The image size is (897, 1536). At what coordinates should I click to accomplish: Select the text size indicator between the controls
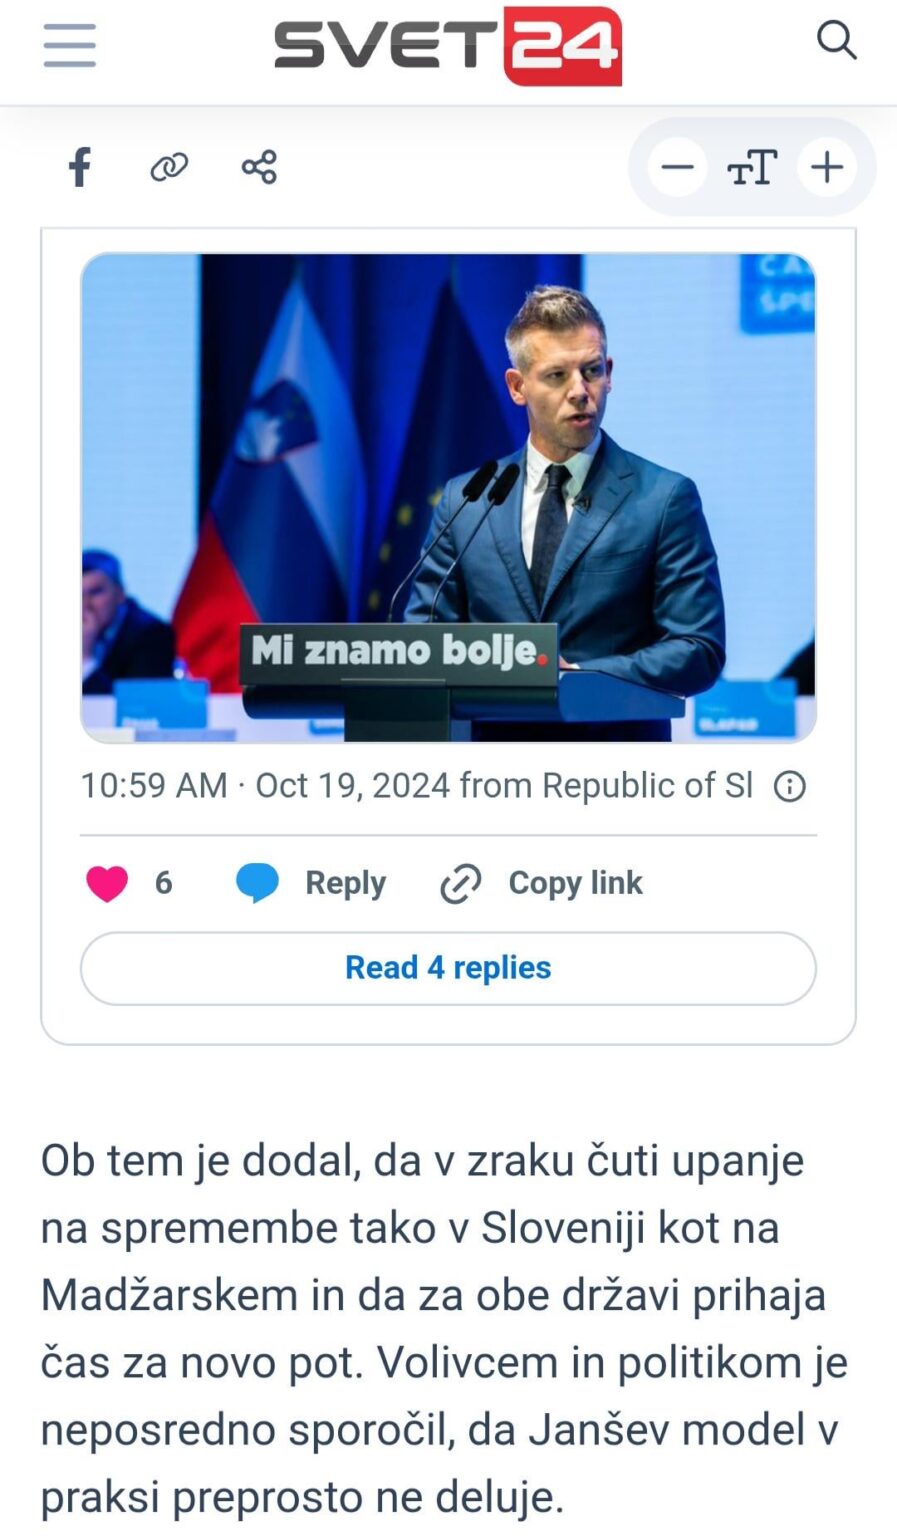click(751, 167)
